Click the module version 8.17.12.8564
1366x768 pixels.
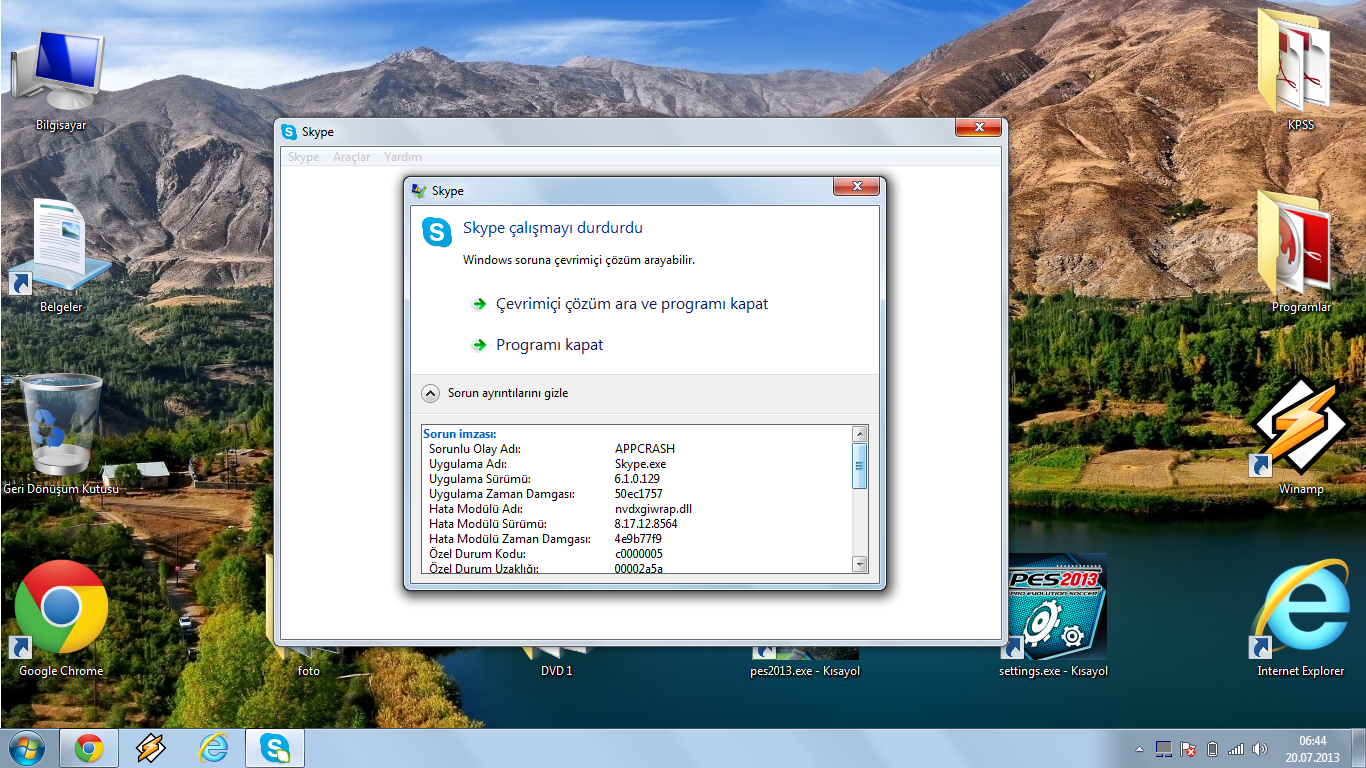tap(646, 524)
